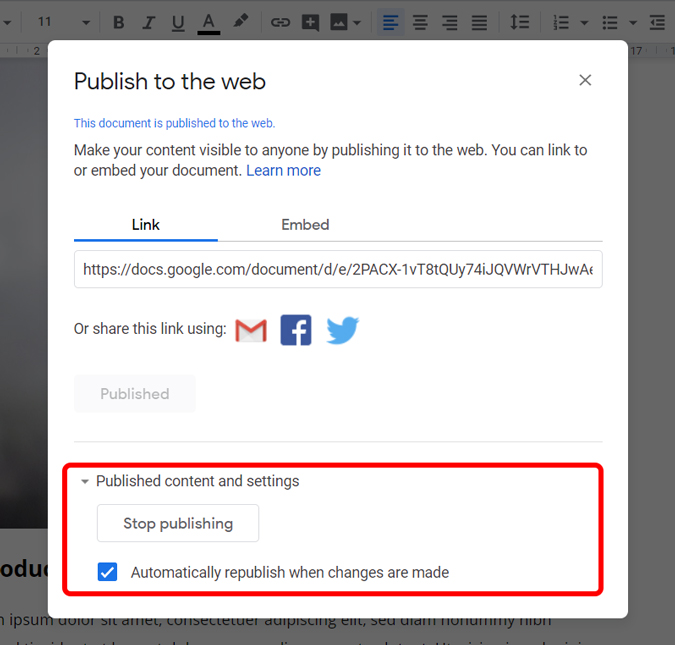Share link via Facebook icon
The image size is (675, 645).
pos(296,330)
